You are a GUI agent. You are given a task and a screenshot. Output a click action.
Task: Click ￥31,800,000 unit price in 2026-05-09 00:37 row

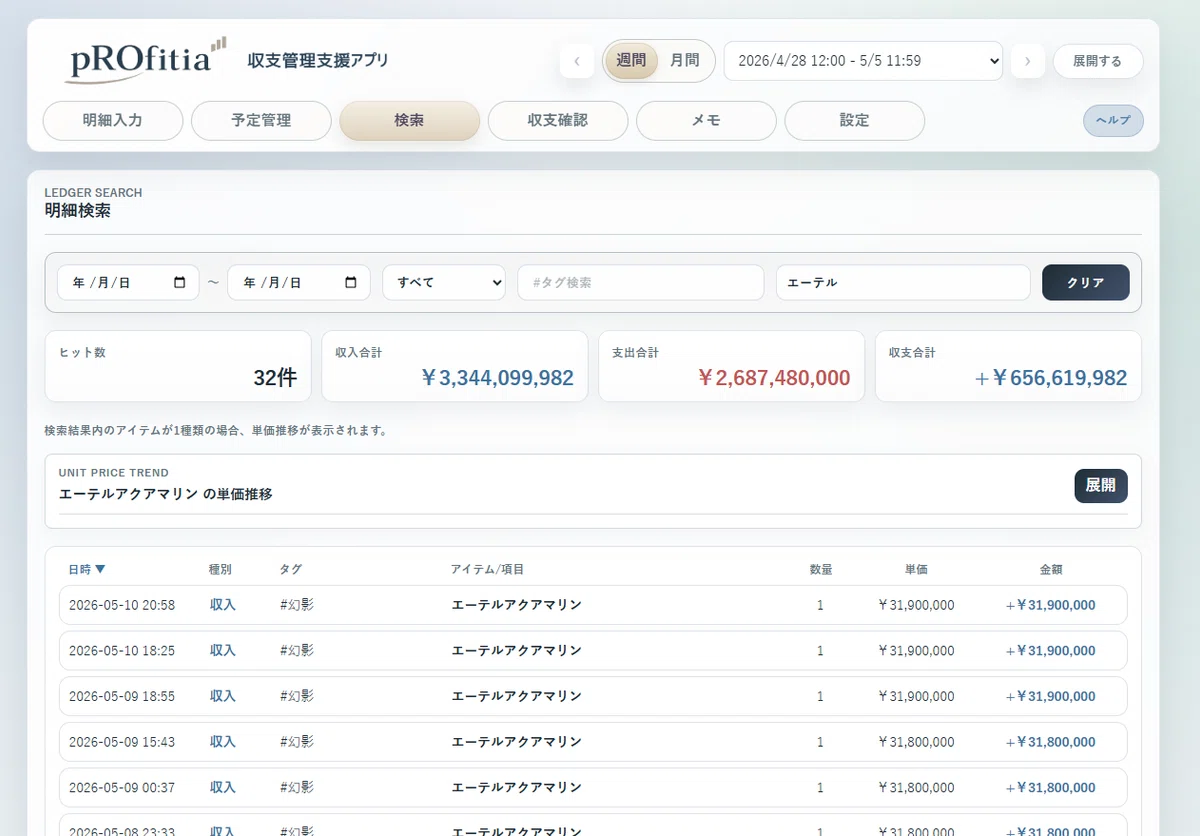[x=916, y=788]
